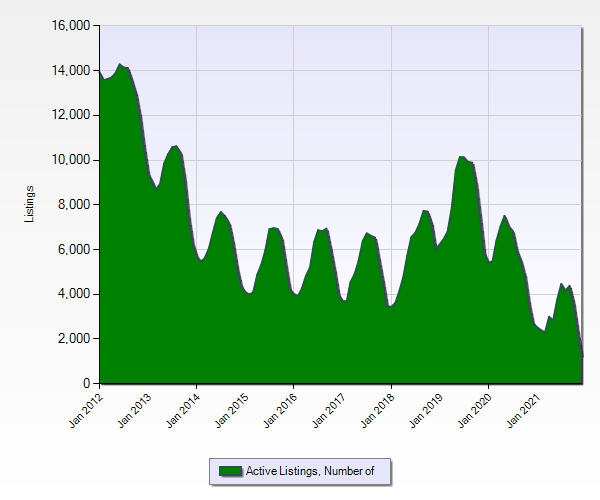The image size is (600, 500).
Task: Click the 10,000 y-axis label
Action: (71, 160)
